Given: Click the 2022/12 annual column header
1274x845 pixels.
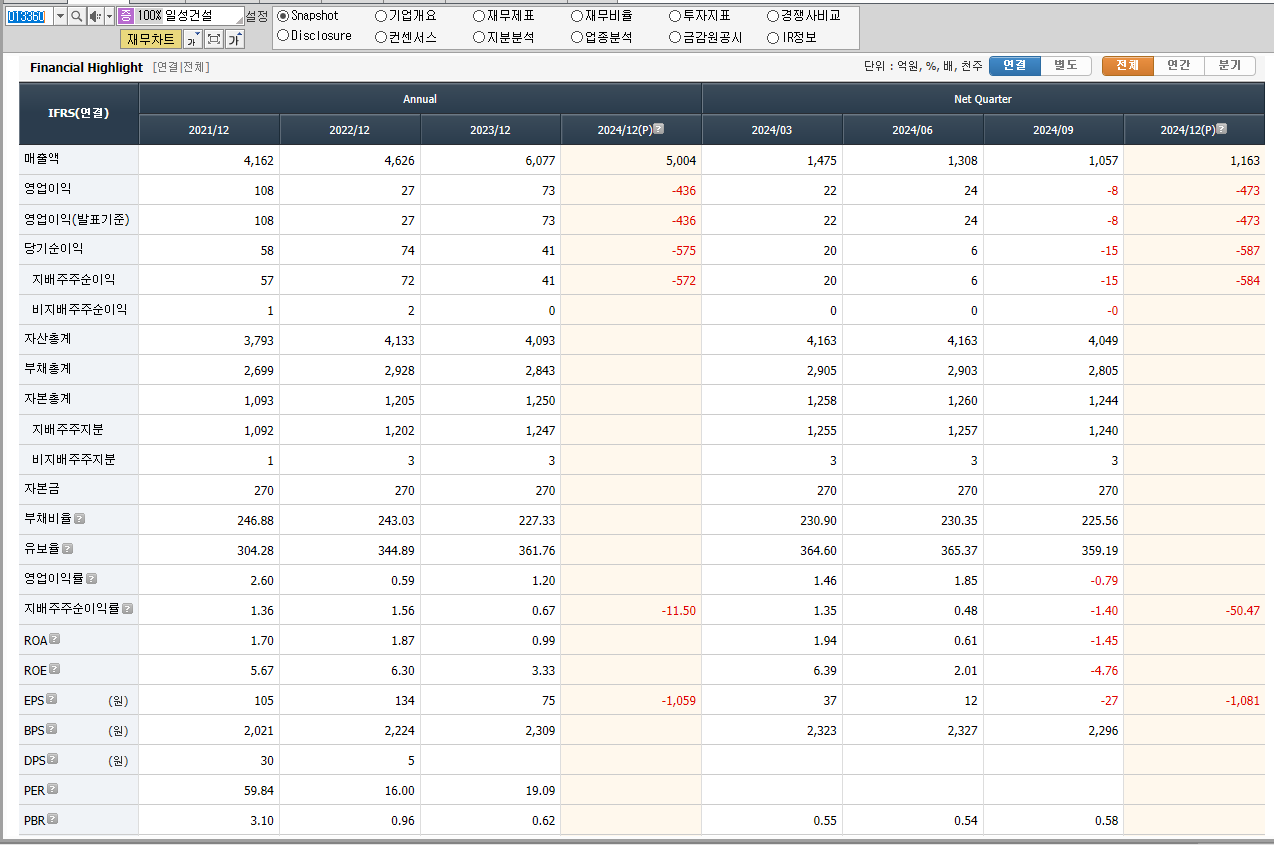Looking at the screenshot, I should [x=350, y=130].
